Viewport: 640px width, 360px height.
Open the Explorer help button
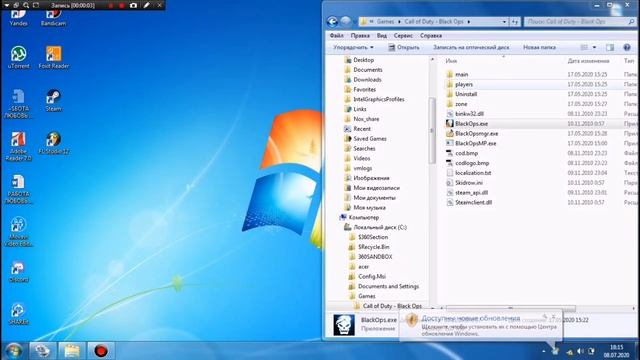[627, 47]
